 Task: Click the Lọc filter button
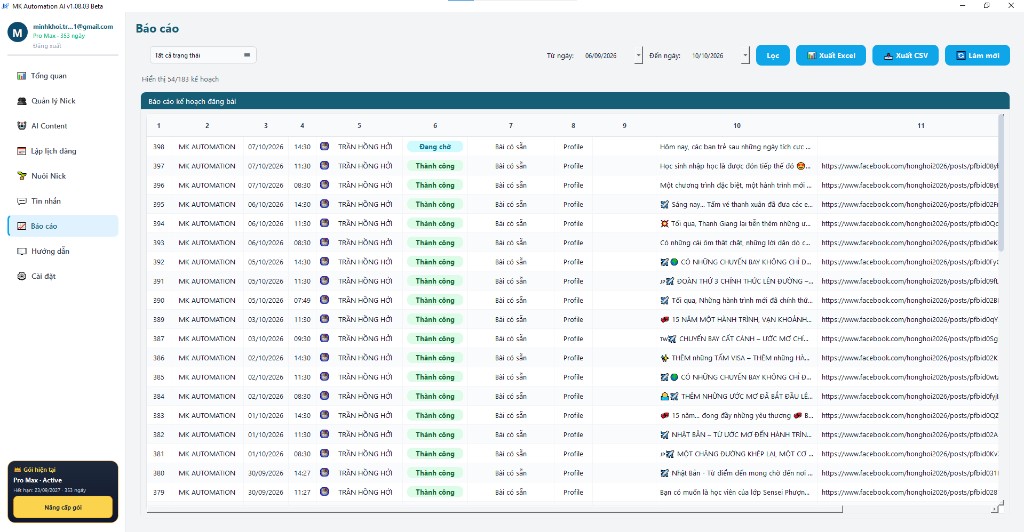(773, 55)
